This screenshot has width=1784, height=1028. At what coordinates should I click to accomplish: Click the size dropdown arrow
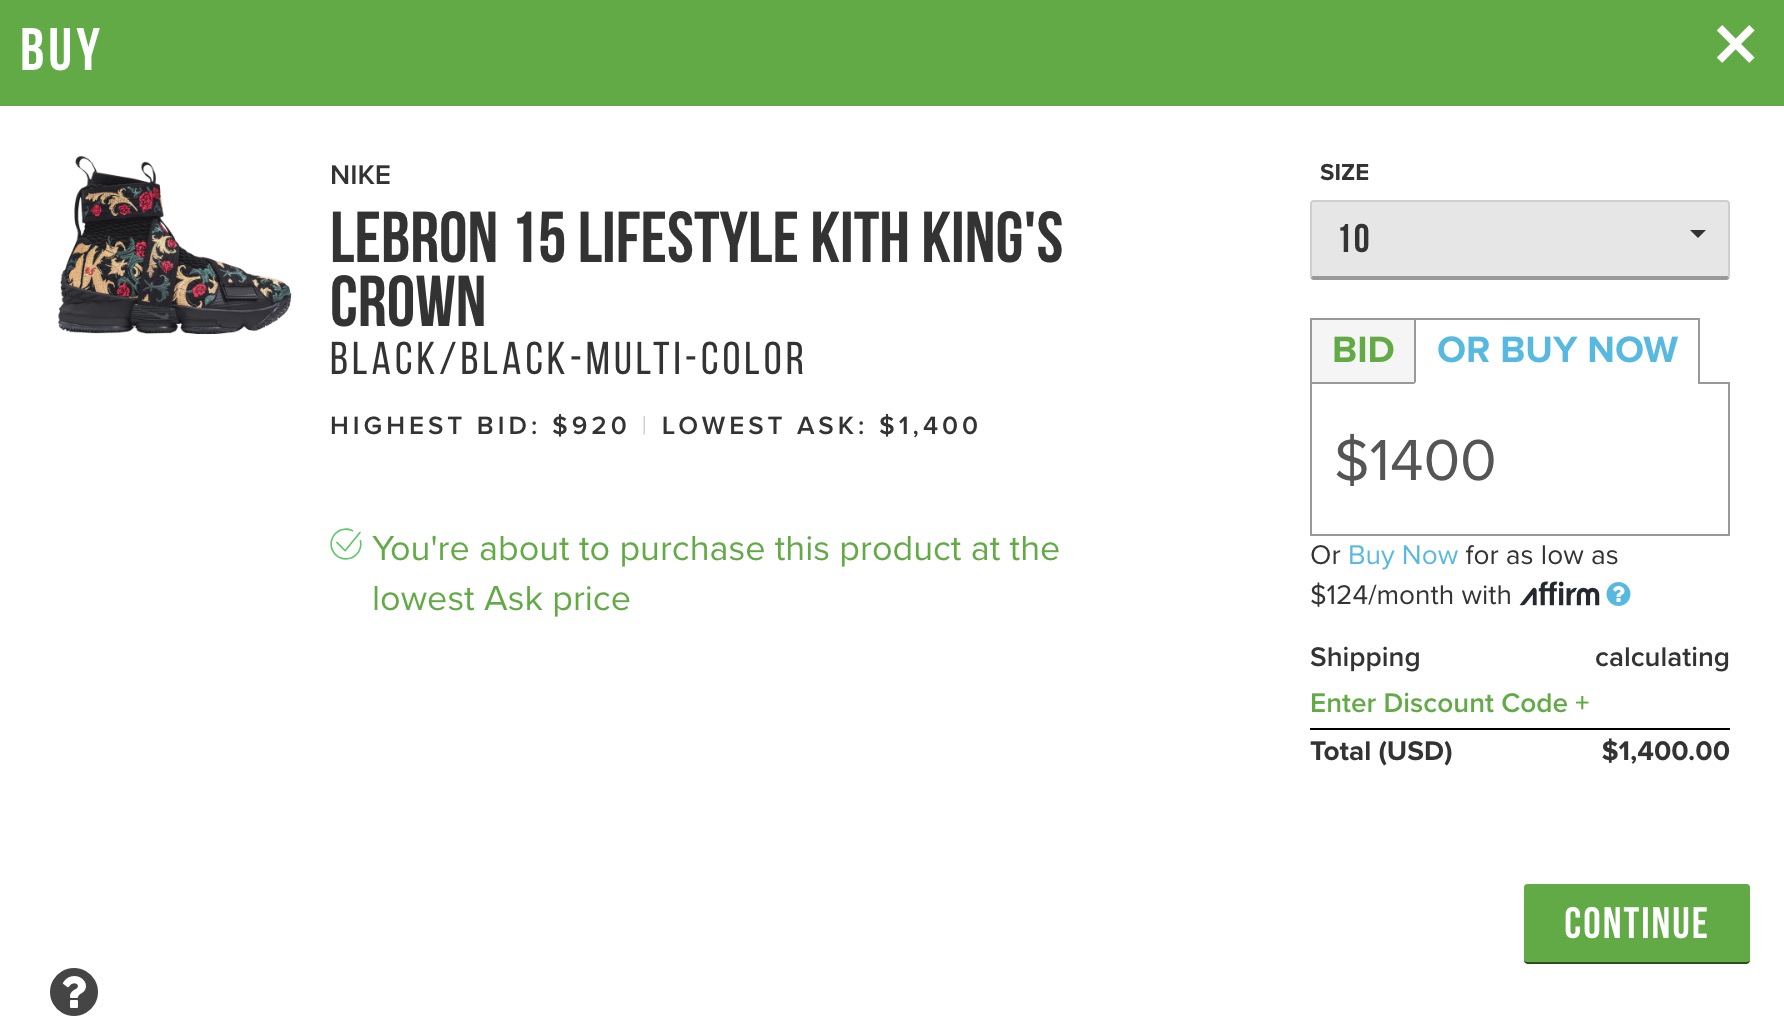(x=1697, y=235)
